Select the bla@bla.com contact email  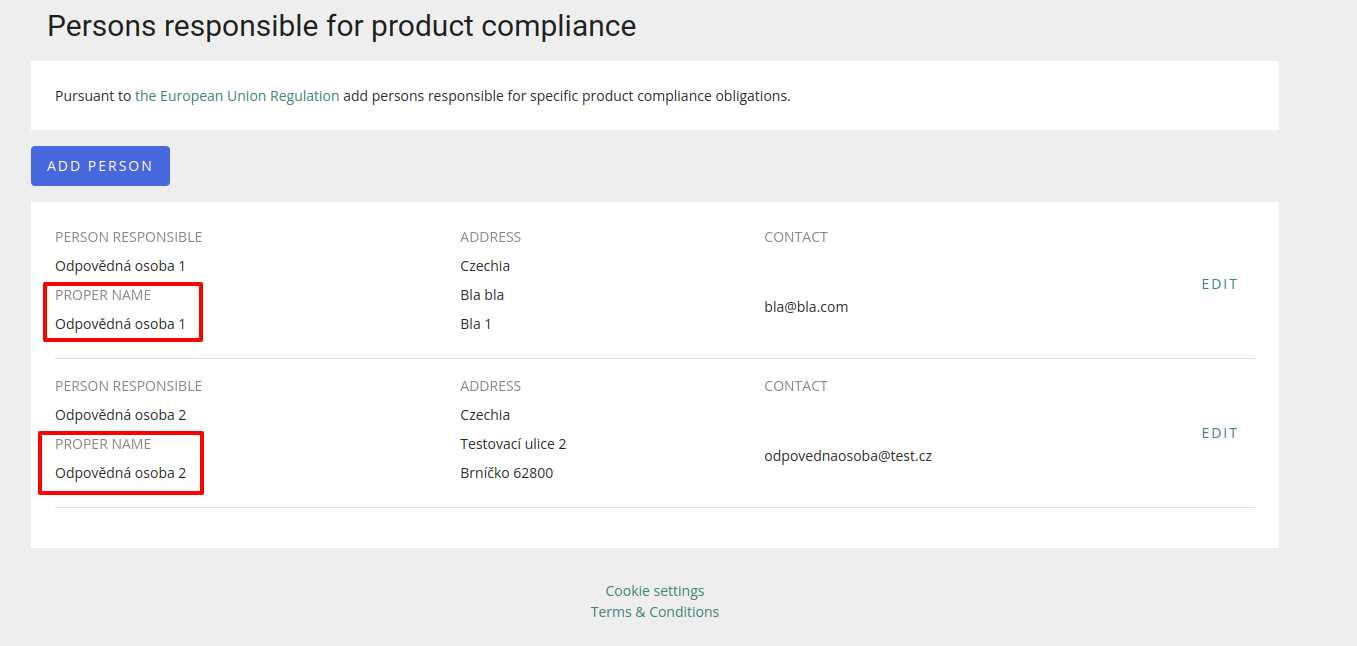pos(806,307)
